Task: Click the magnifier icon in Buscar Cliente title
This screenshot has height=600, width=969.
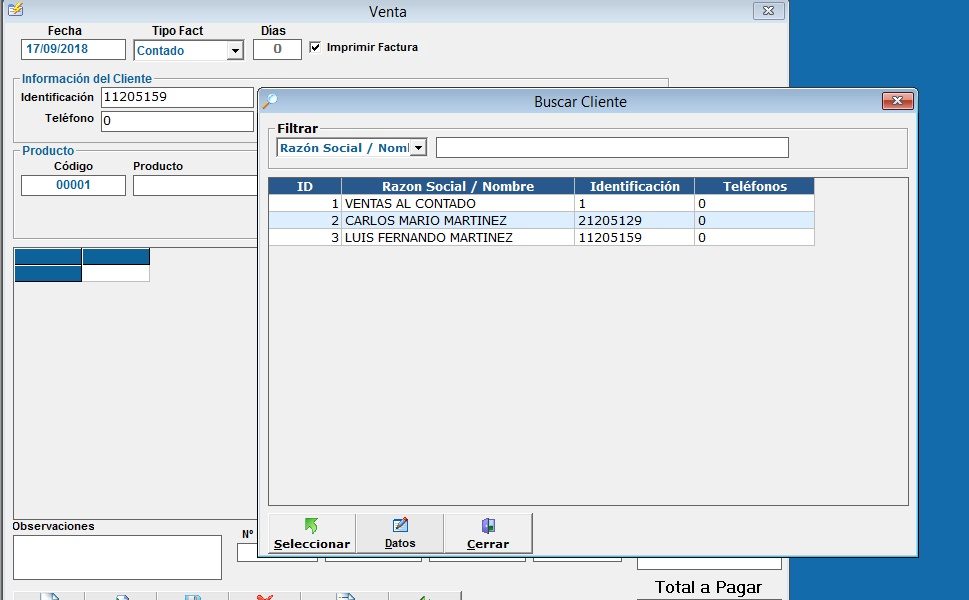Action: click(269, 101)
